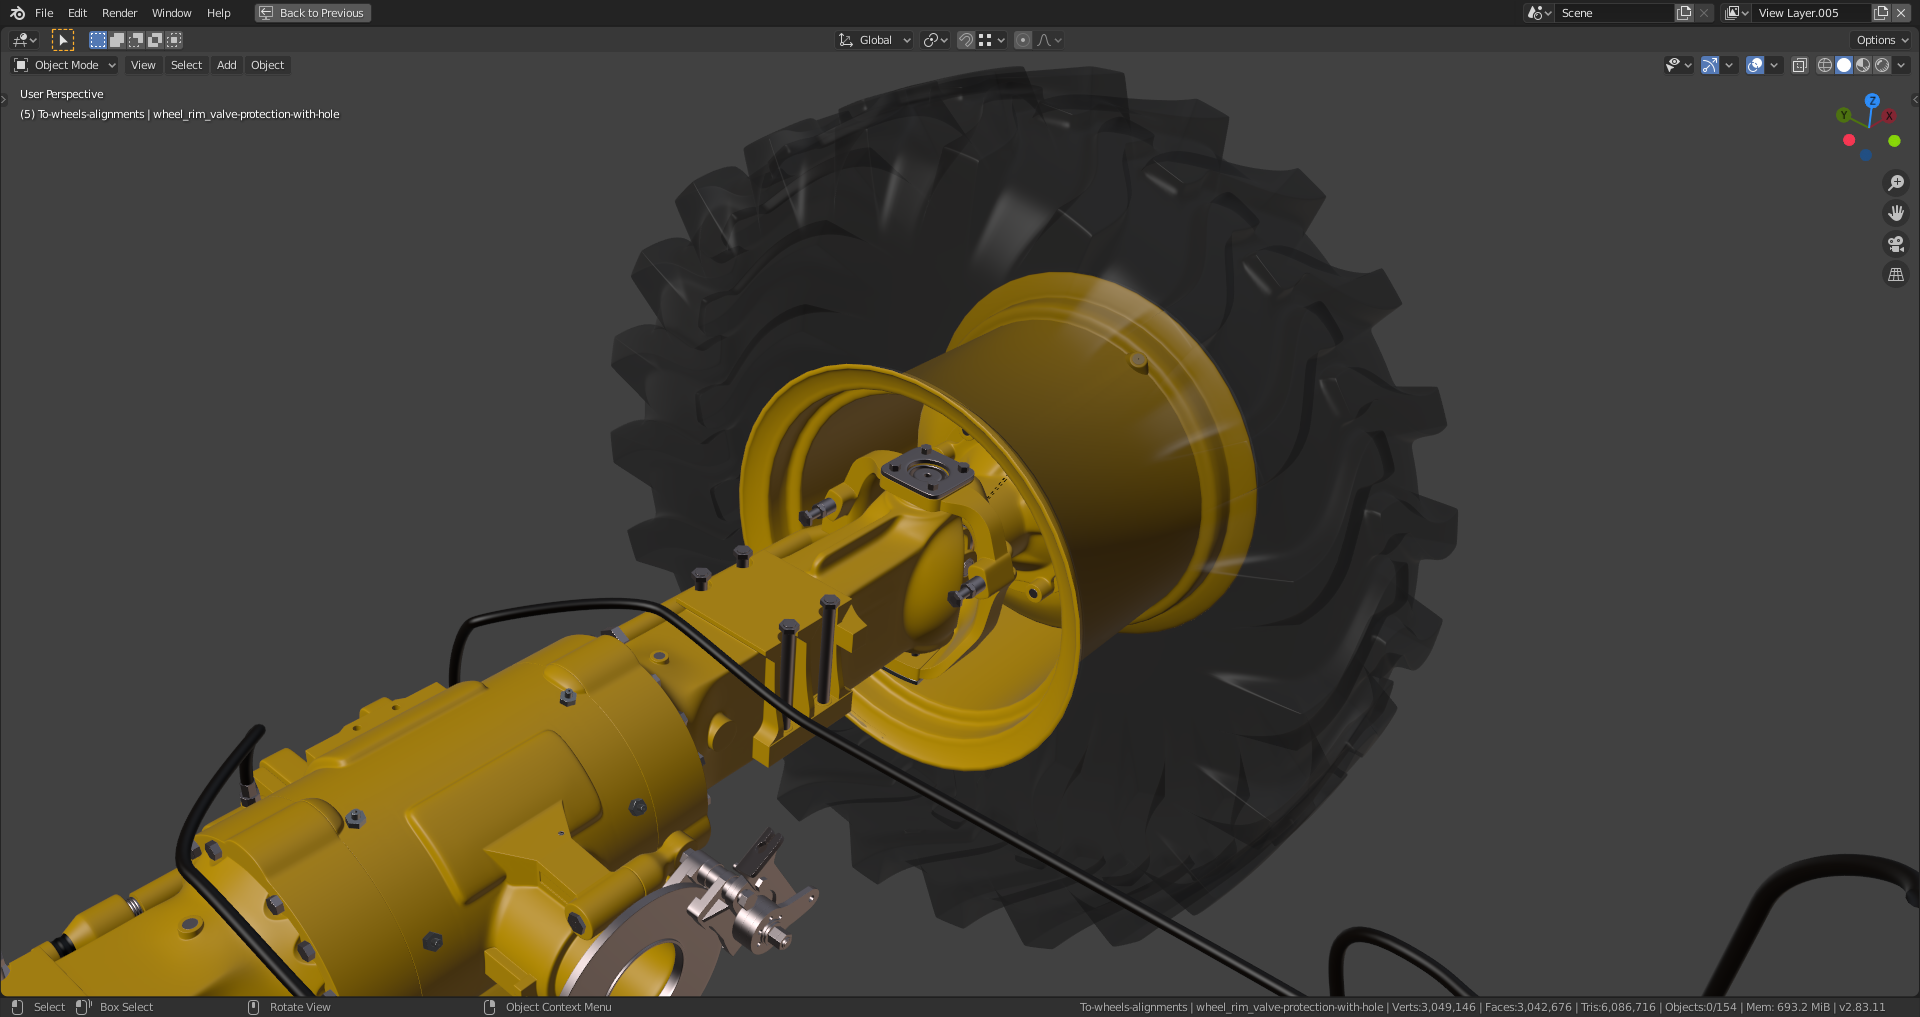Toggle the camera view icon
Viewport: 1920px width, 1017px height.
[x=1895, y=244]
